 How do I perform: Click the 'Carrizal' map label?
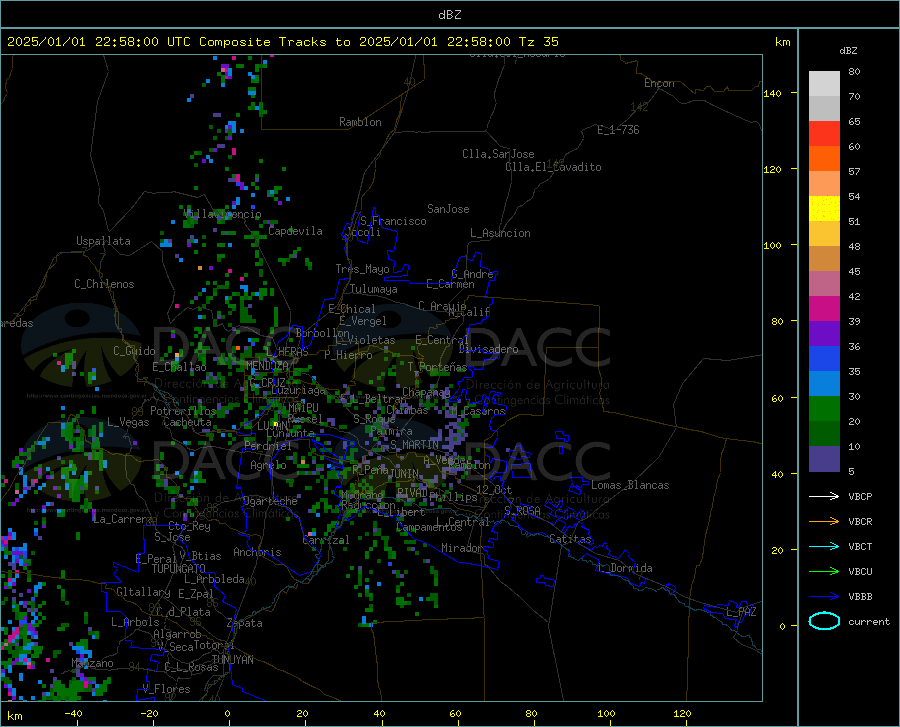click(x=326, y=540)
